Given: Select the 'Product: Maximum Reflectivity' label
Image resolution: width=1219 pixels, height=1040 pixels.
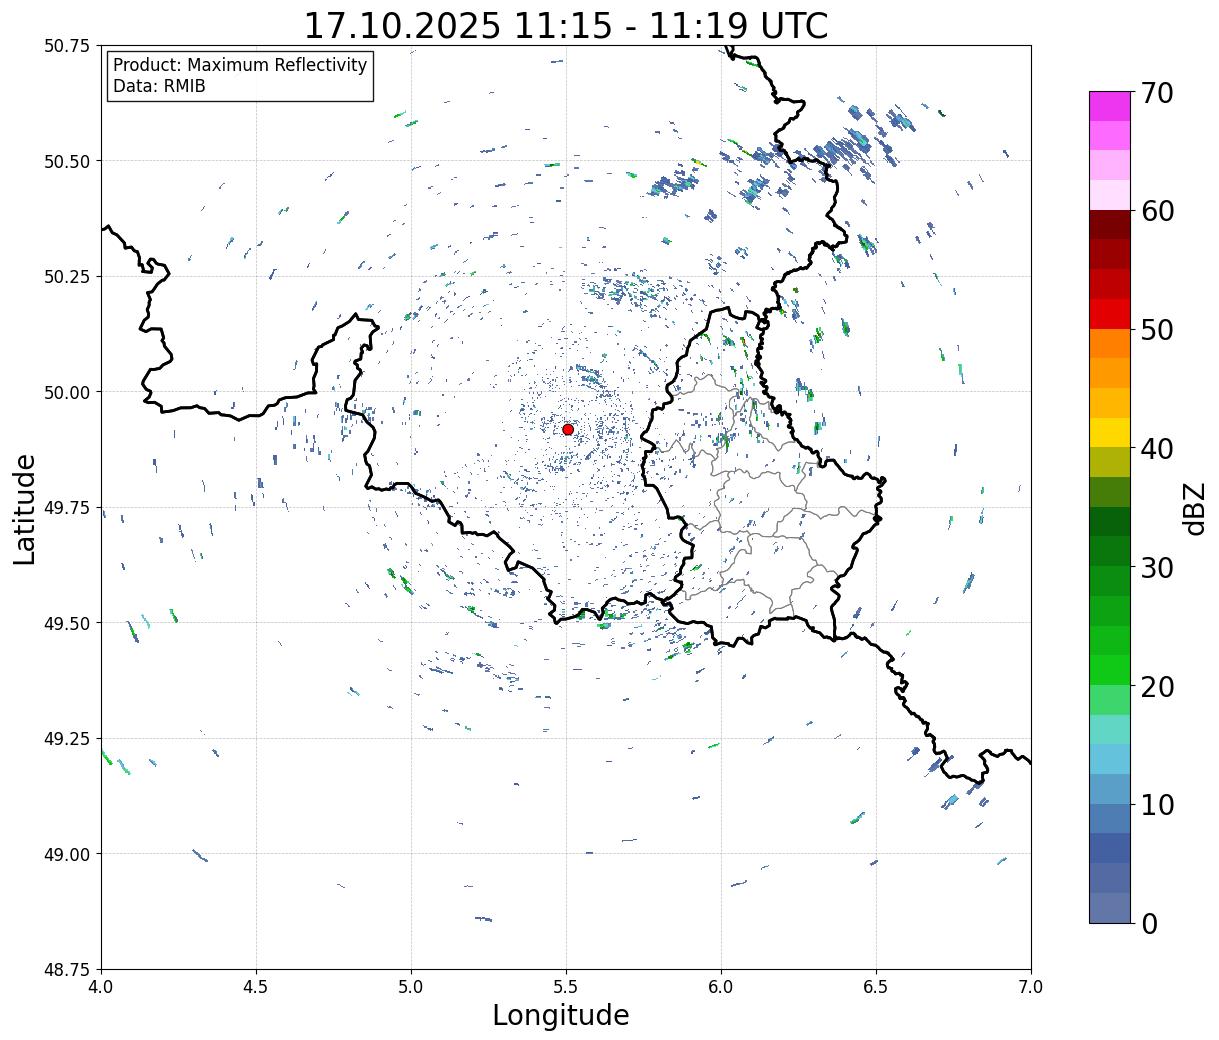Looking at the screenshot, I should click(x=240, y=65).
